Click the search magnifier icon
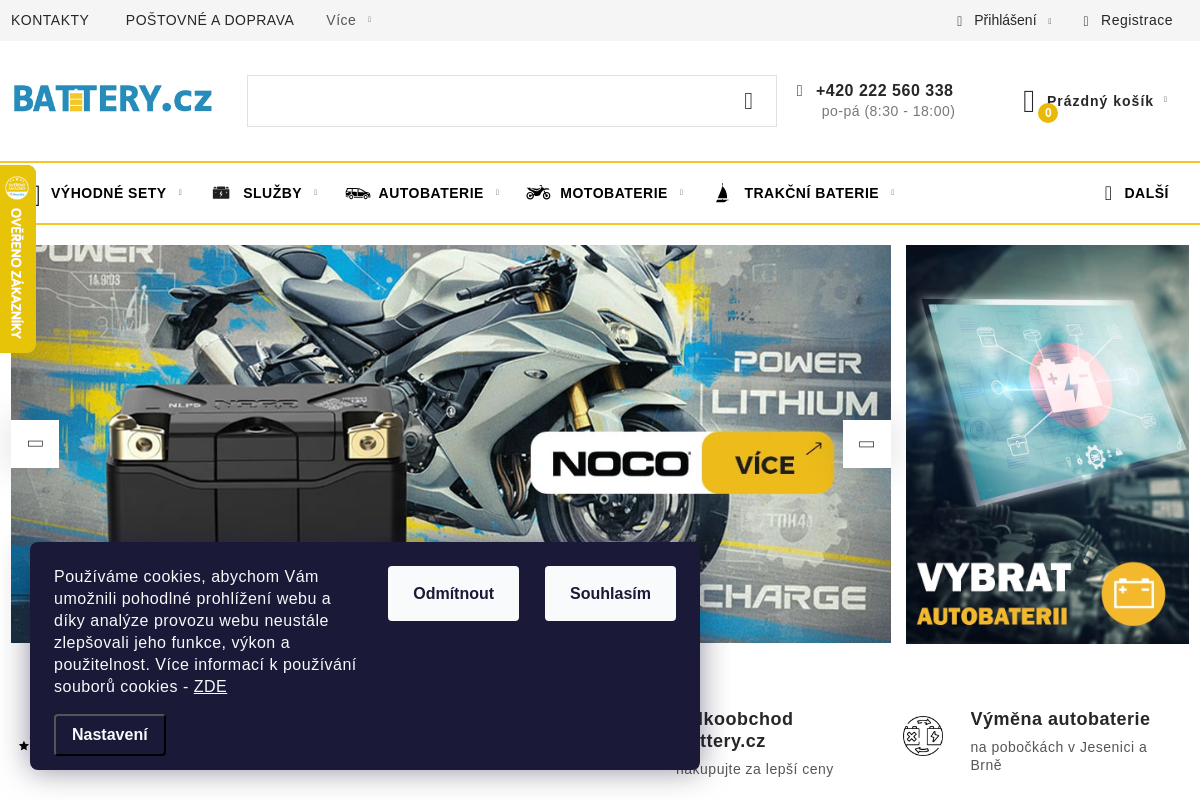This screenshot has height=800, width=1200. [748, 101]
